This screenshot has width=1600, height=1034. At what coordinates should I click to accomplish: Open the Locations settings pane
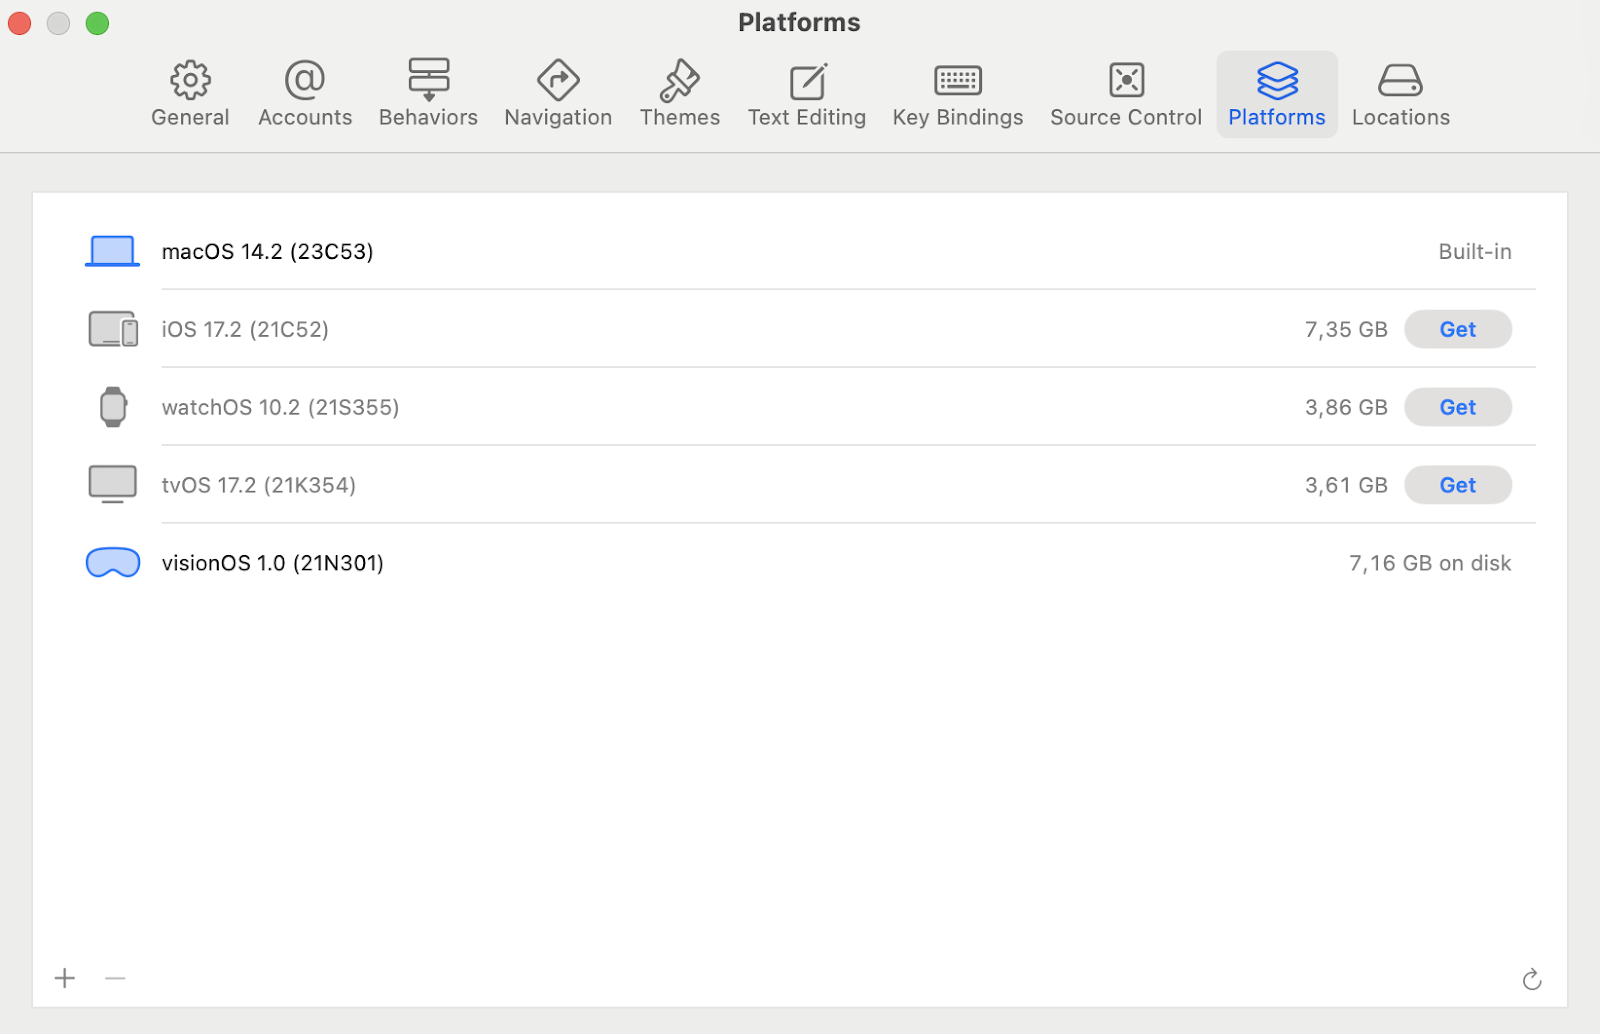(1400, 92)
